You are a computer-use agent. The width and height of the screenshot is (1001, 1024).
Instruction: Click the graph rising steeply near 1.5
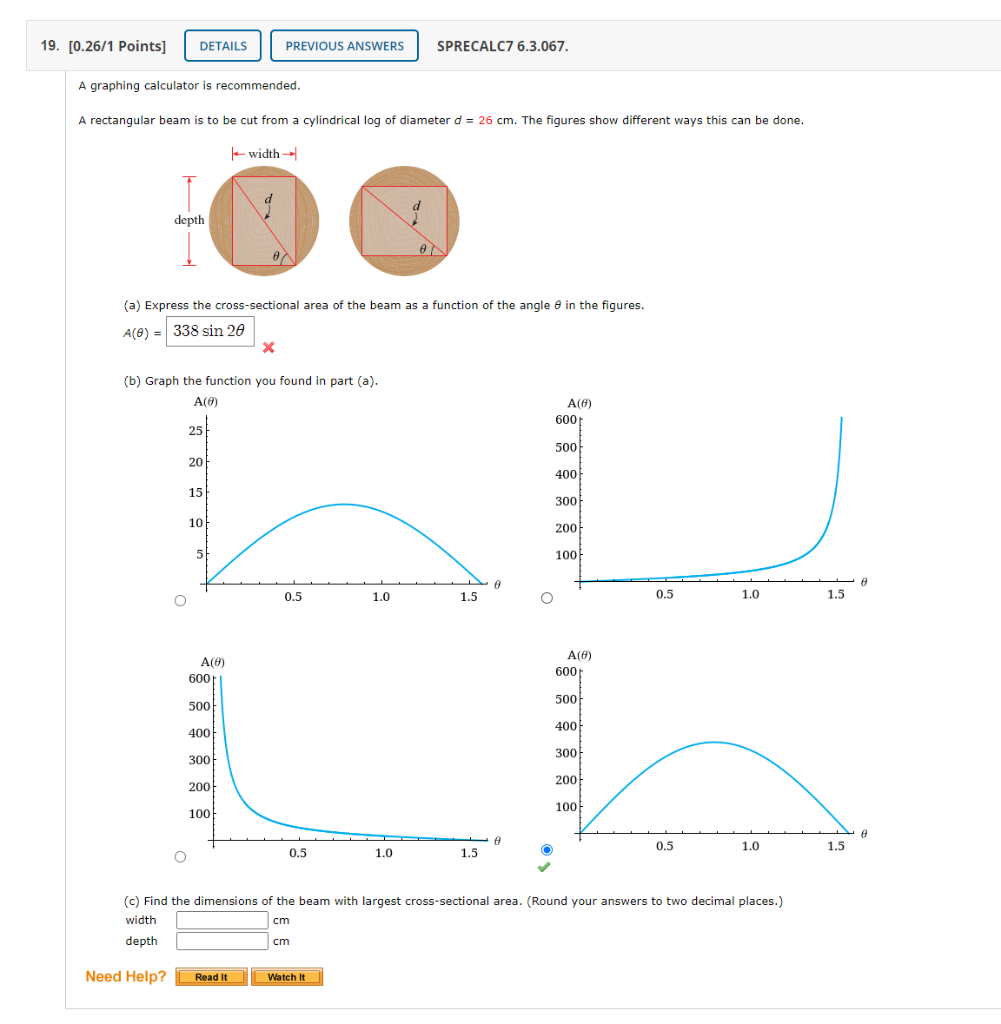coord(712,500)
